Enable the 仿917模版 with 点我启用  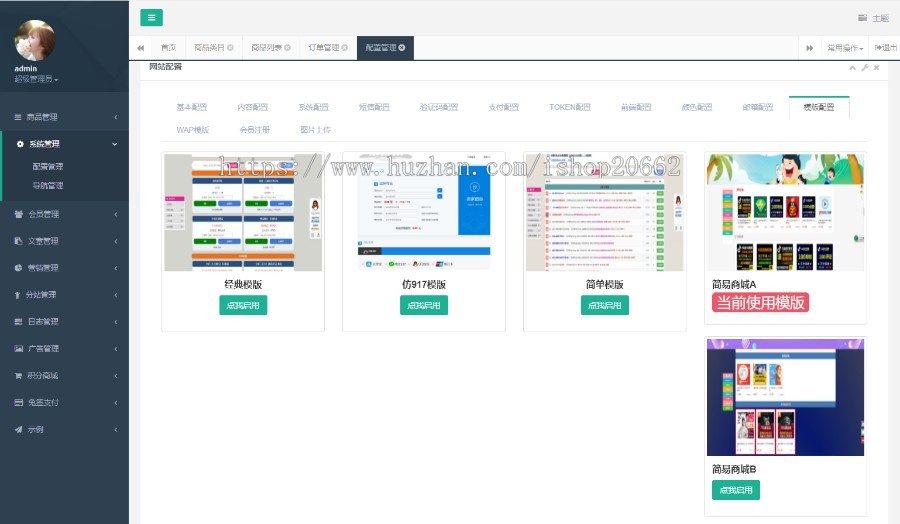(424, 305)
